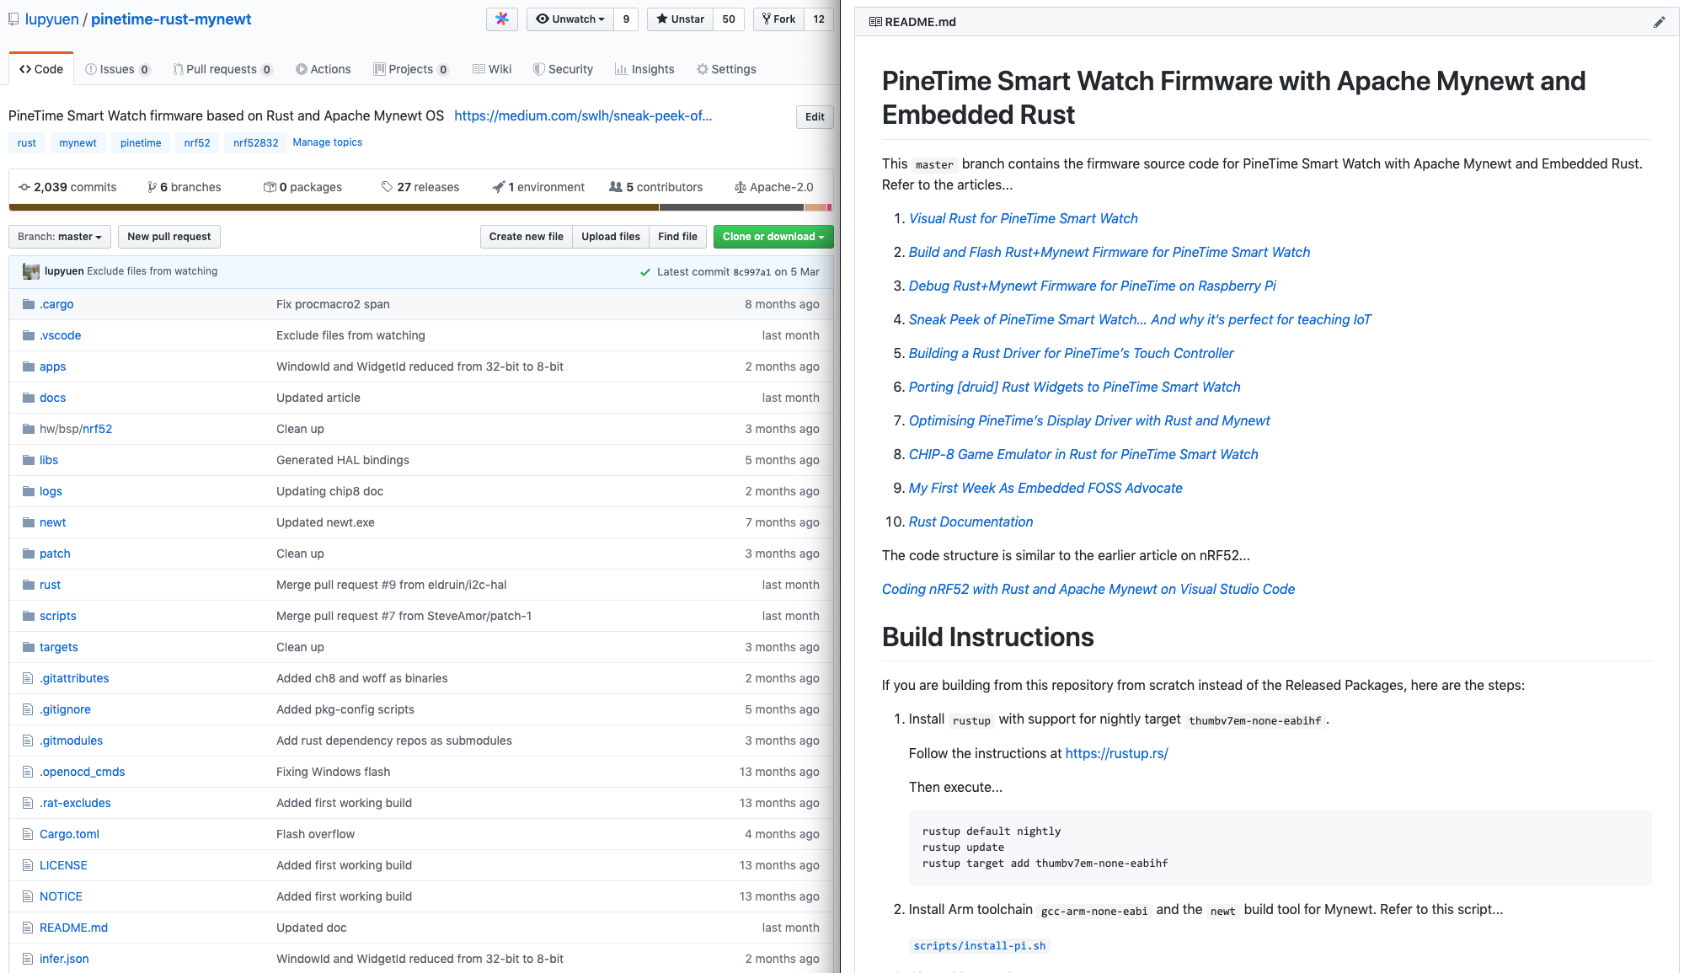Open the Unwatch notifications dropdown
Image resolution: width=1684 pixels, height=973 pixels.
tap(570, 19)
